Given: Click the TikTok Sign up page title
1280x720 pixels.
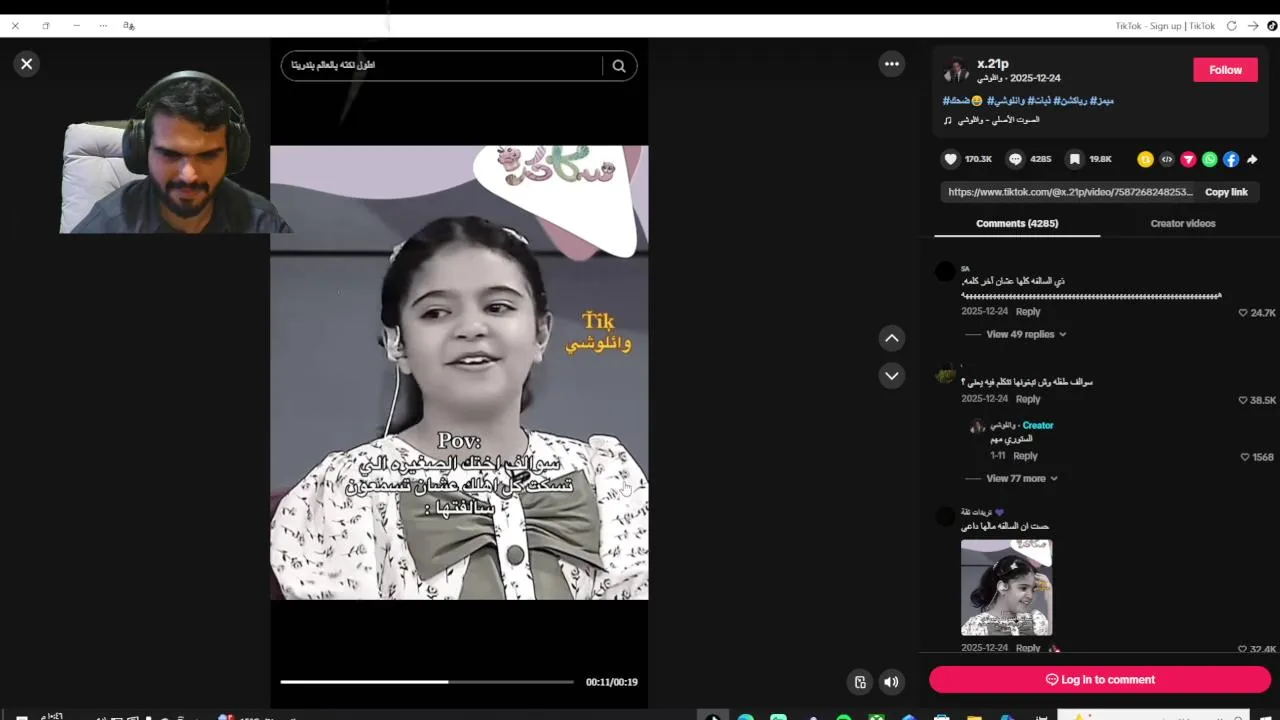Looking at the screenshot, I should (1165, 26).
